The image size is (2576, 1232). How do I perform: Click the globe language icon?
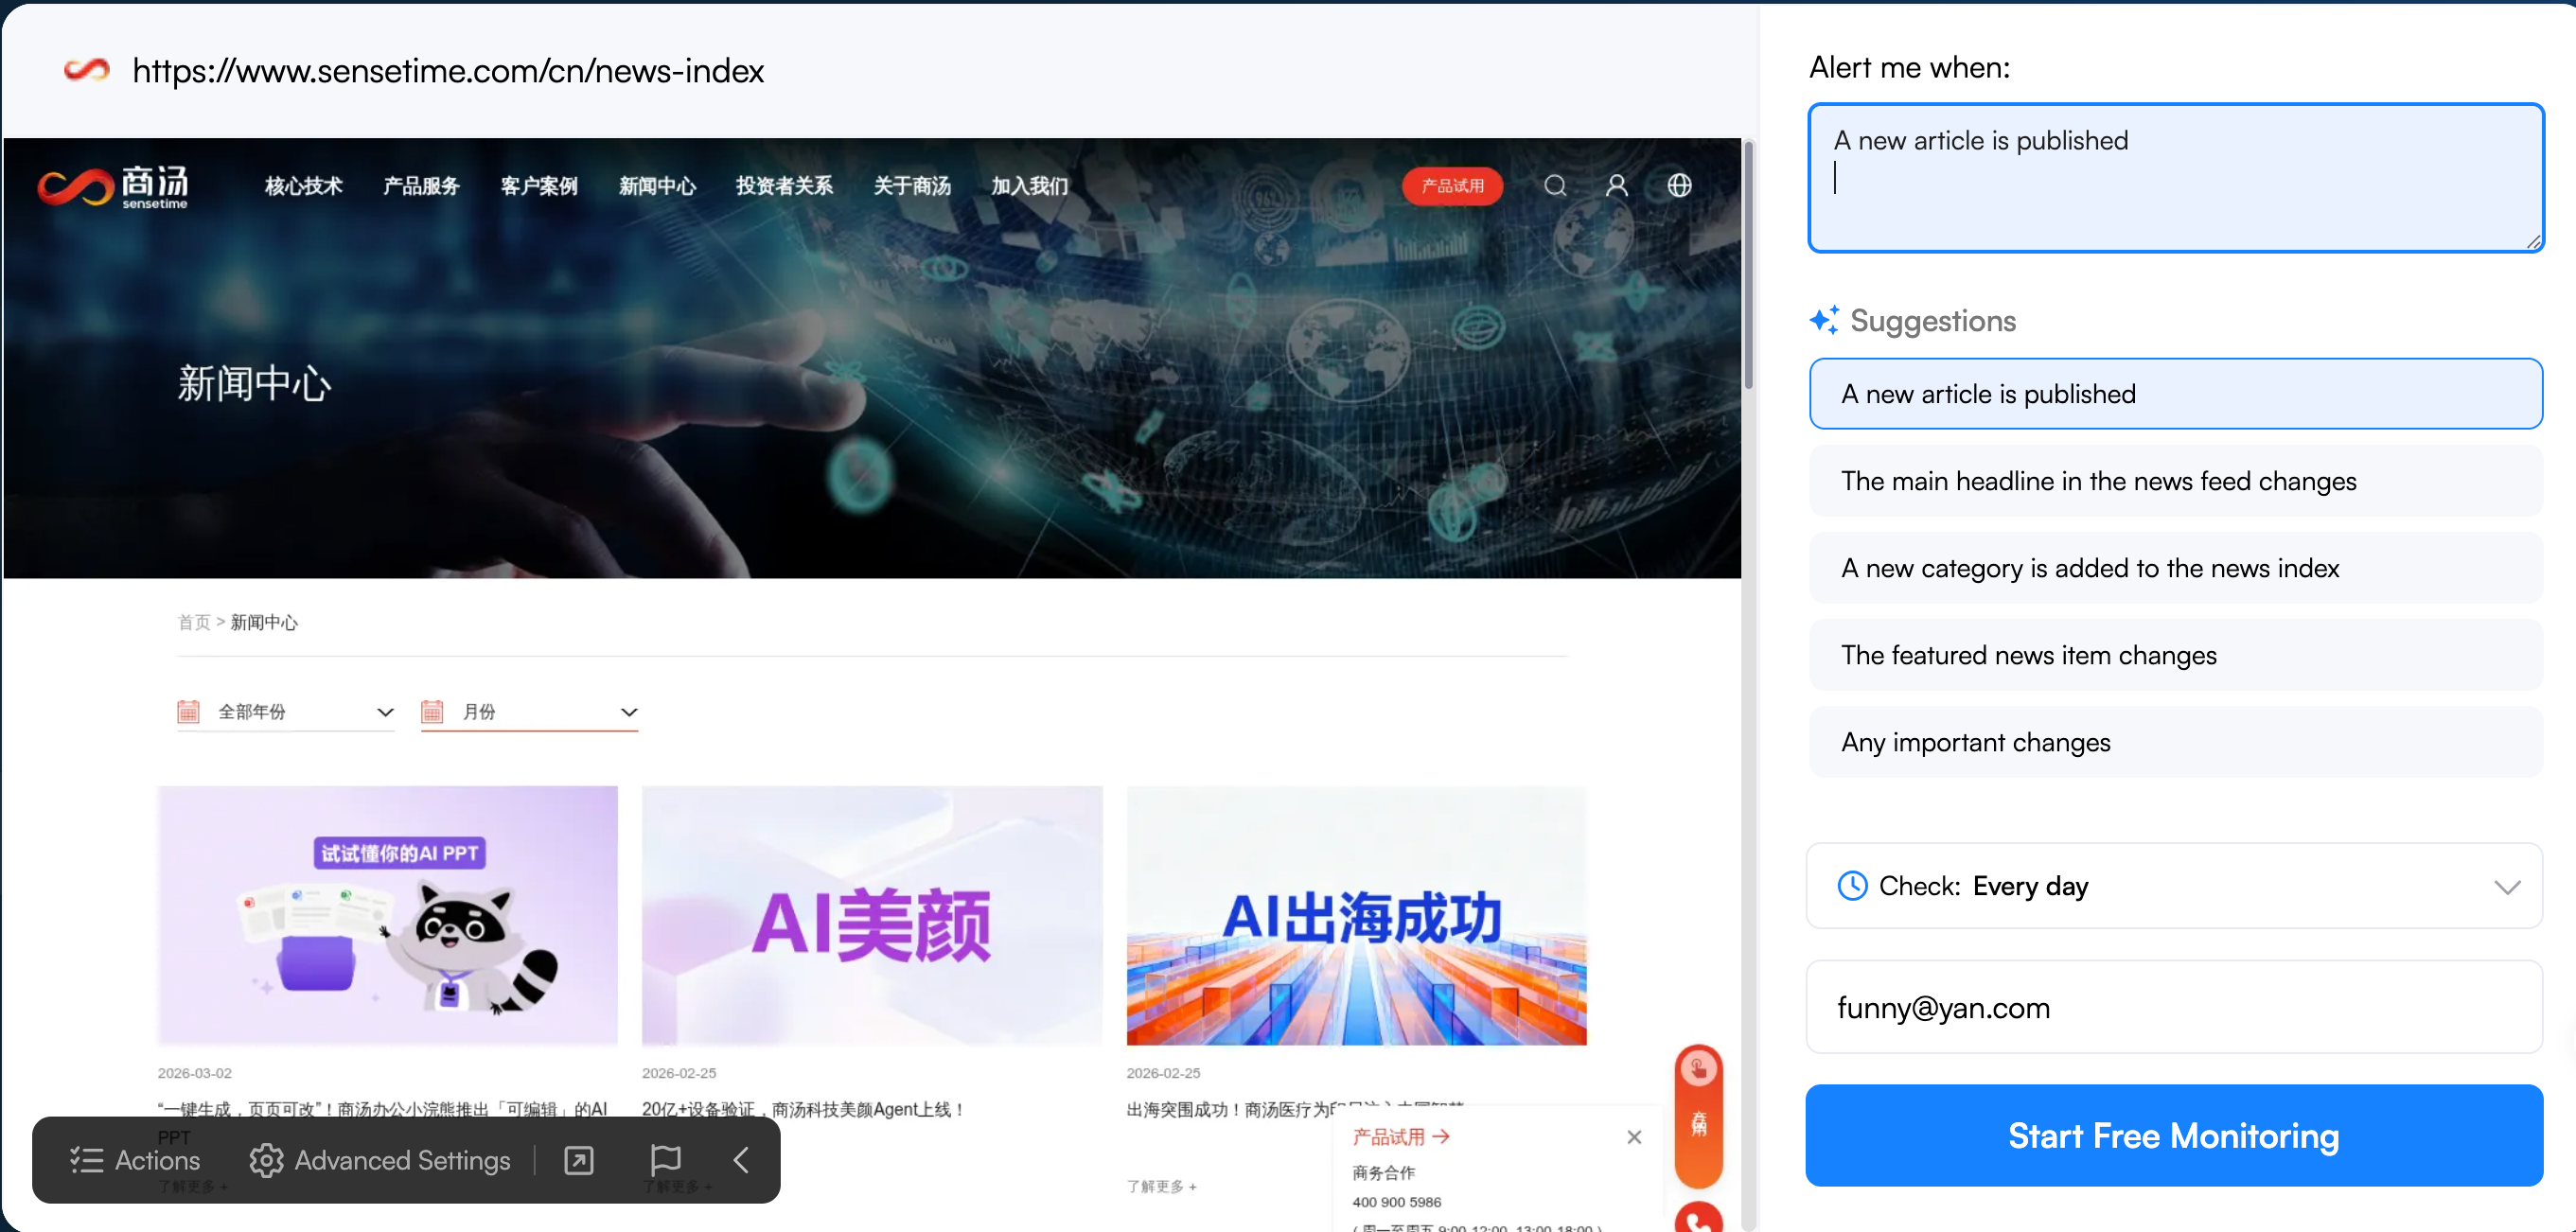pyautogui.click(x=1679, y=185)
